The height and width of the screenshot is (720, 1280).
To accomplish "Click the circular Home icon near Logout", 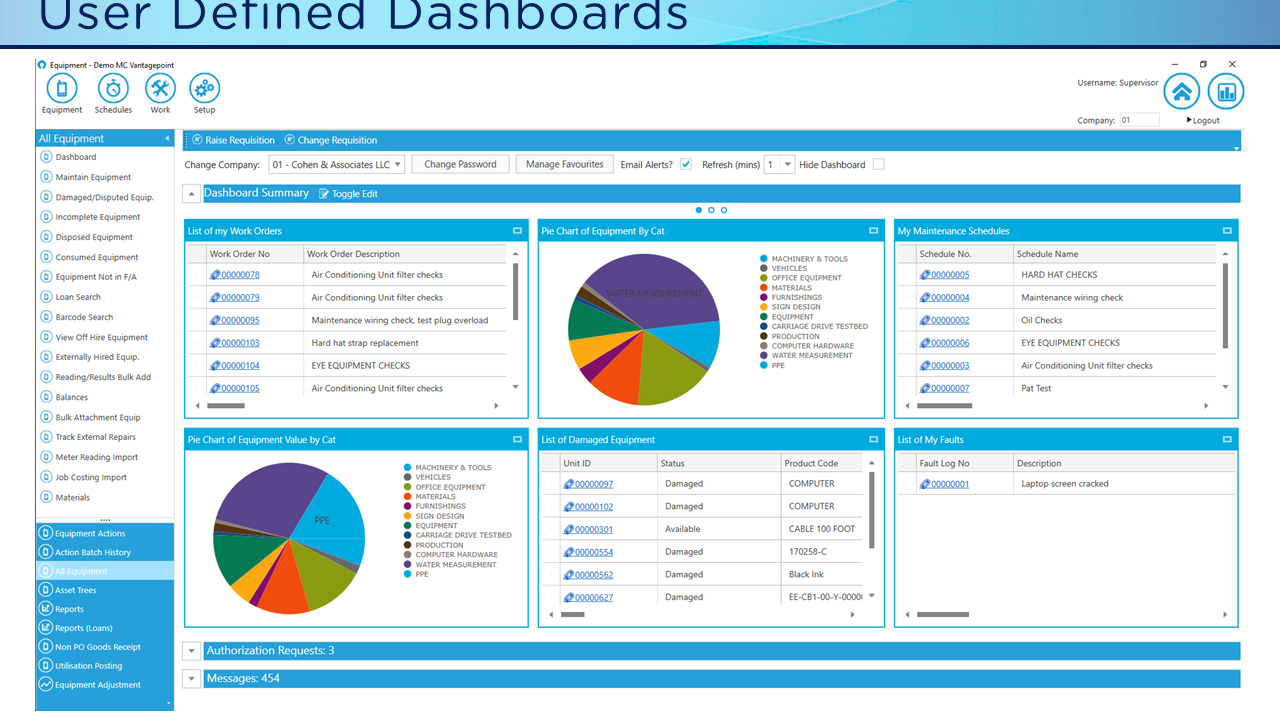I will coord(1182,91).
